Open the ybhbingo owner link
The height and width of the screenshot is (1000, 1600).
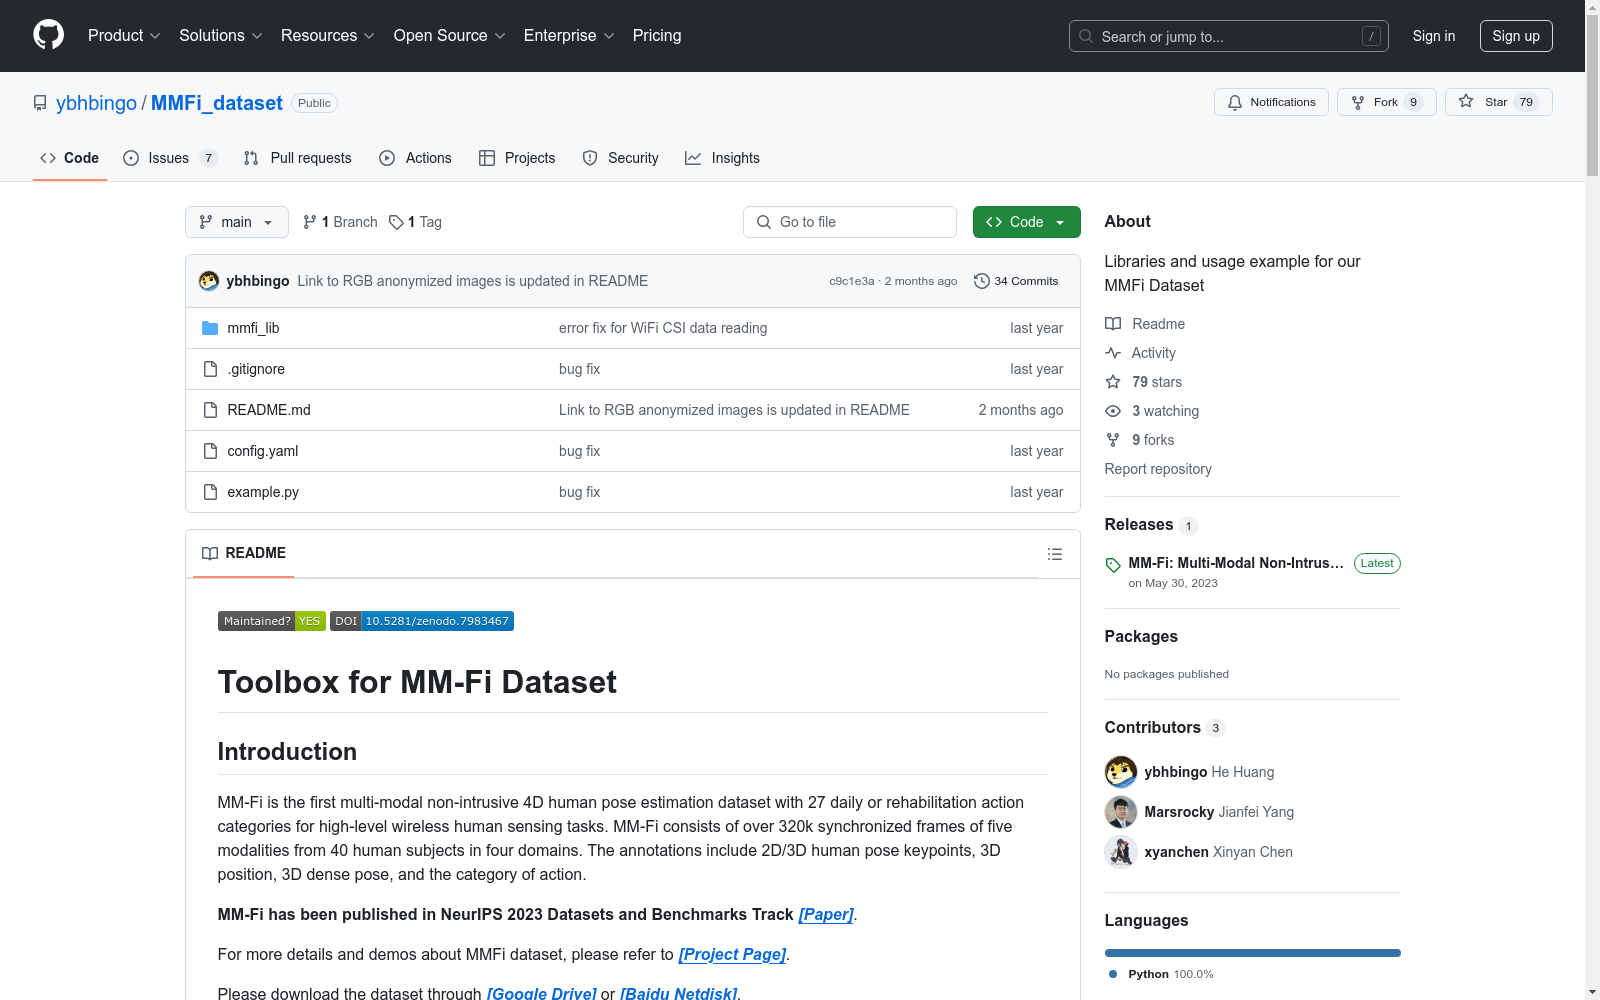pos(96,103)
